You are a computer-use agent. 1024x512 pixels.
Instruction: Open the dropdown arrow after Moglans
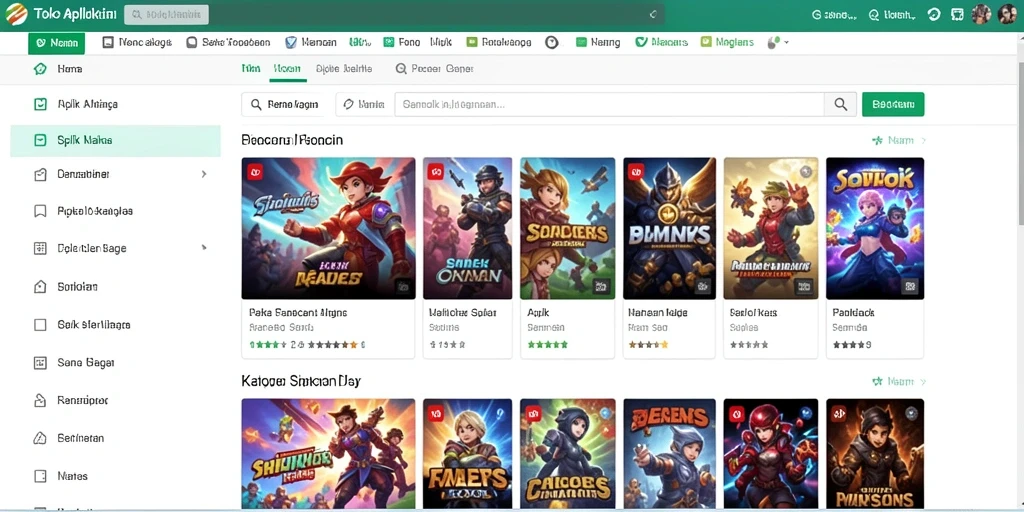pyautogui.click(x=786, y=42)
